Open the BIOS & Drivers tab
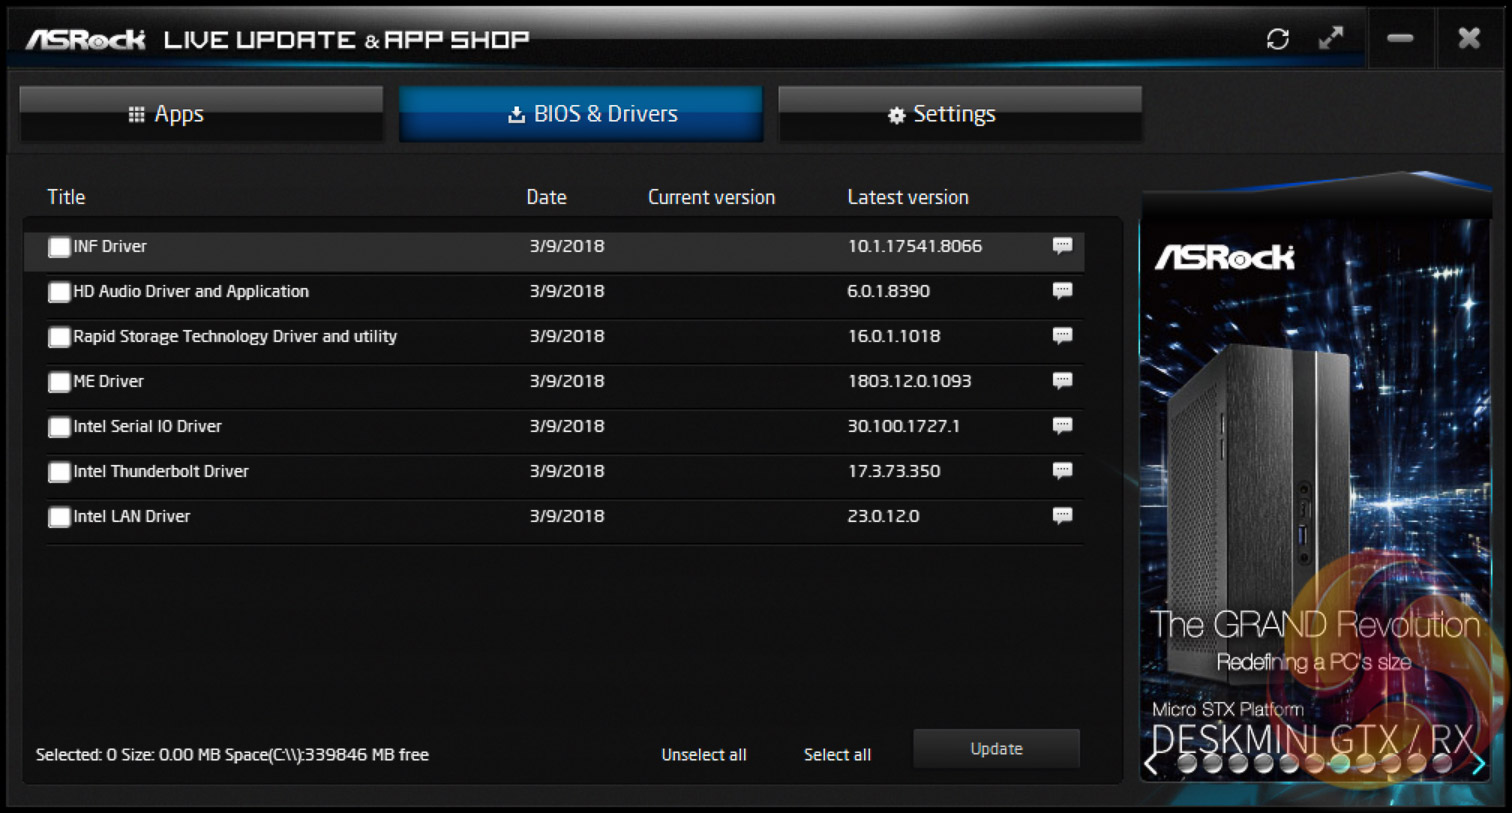The width and height of the screenshot is (1512, 813). pyautogui.click(x=581, y=114)
